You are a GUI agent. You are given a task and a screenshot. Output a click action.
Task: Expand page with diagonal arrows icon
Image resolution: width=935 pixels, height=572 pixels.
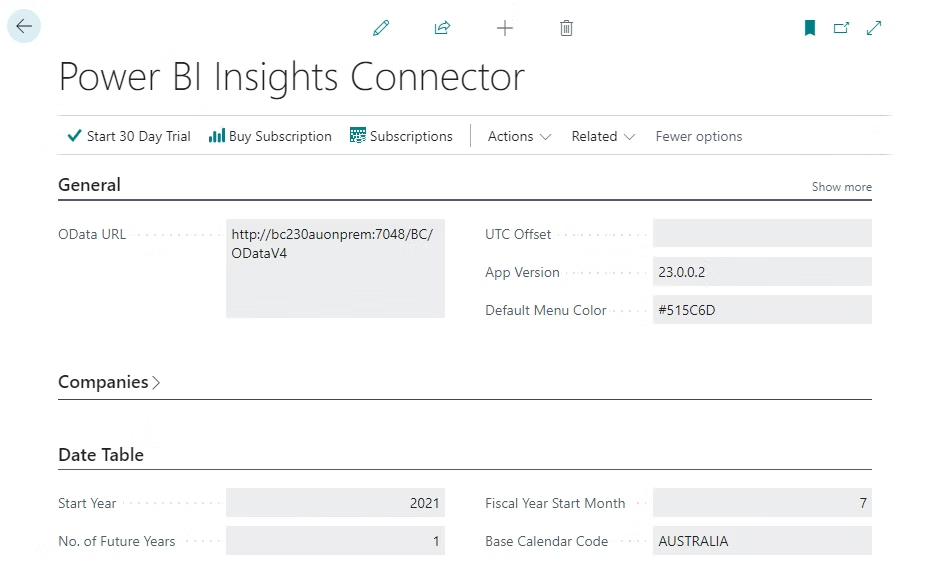tap(874, 28)
